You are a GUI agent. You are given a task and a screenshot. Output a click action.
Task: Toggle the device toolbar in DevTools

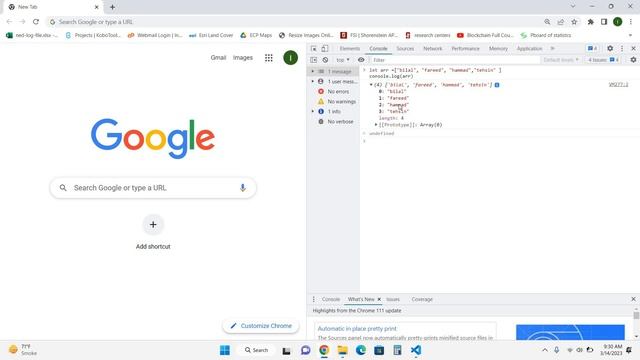325,49
